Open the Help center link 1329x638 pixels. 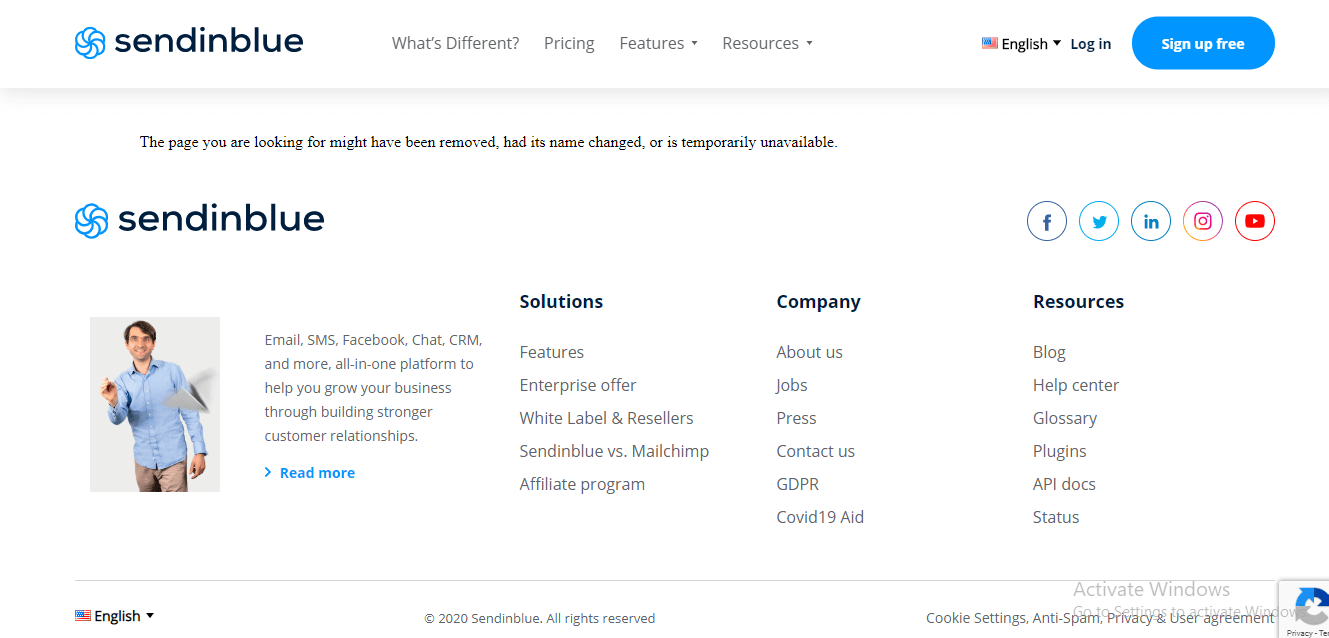tap(1075, 385)
